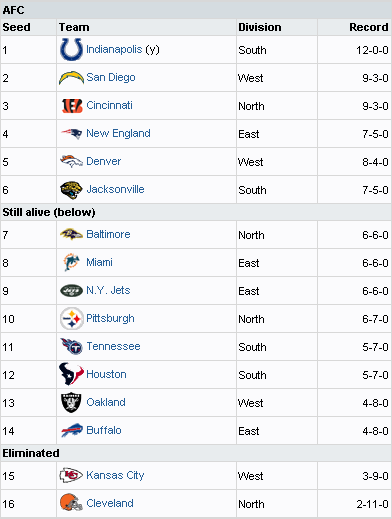This screenshot has height=519, width=392.
Task: Click the Record column header
Action: click(369, 27)
